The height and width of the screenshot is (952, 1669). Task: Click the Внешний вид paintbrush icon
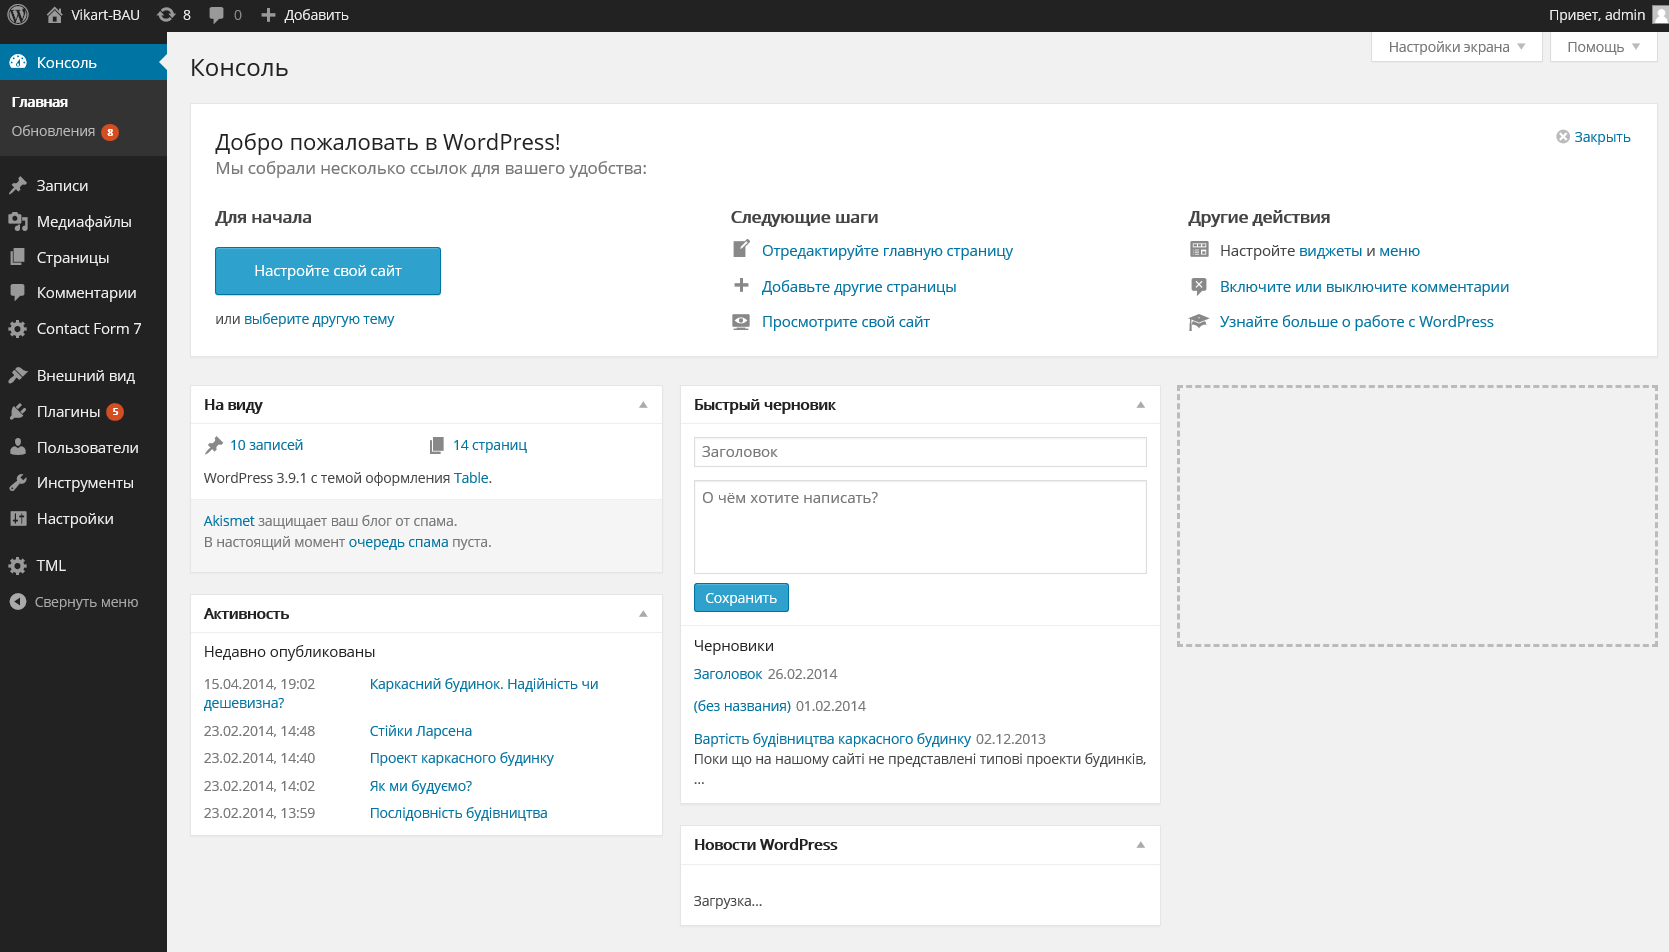[x=18, y=376]
